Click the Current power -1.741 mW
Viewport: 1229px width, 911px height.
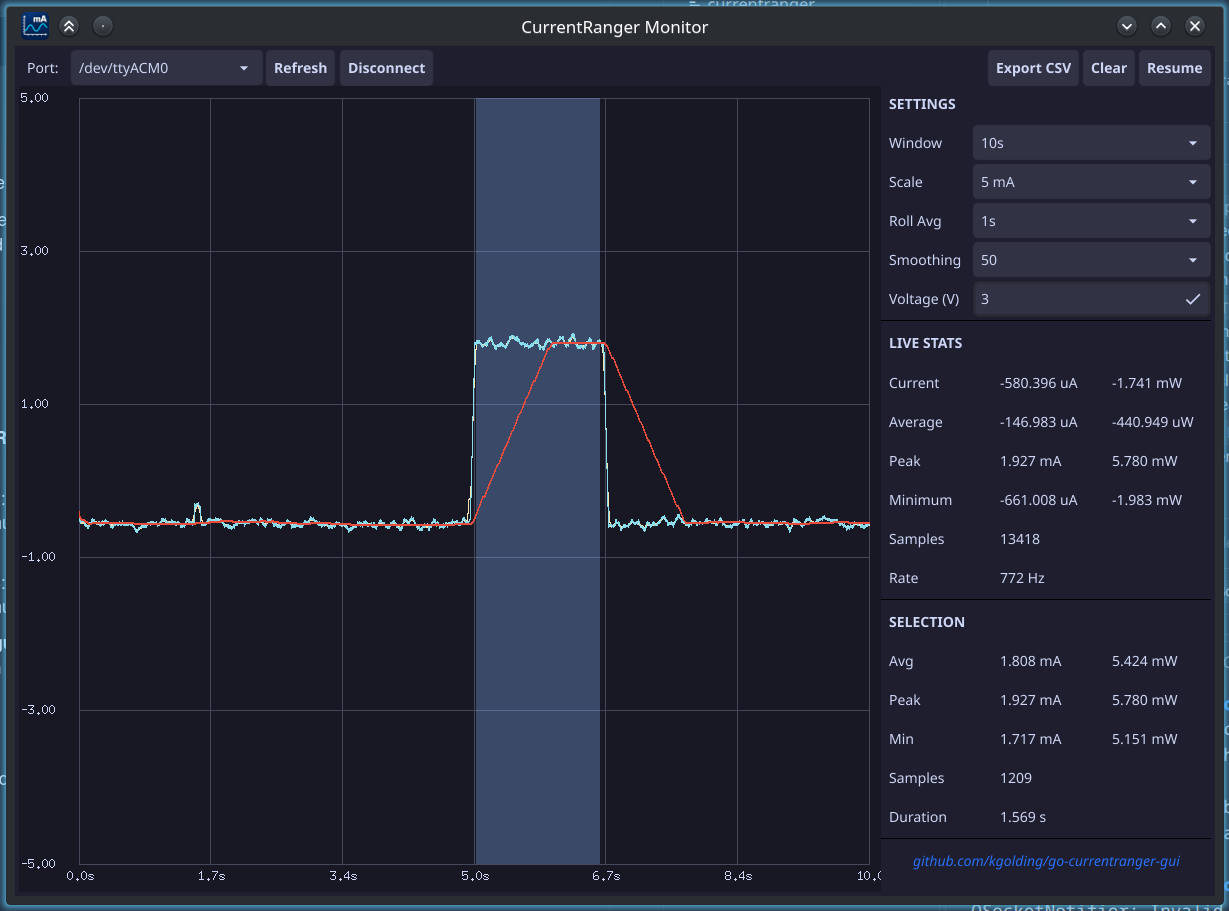pos(1146,383)
